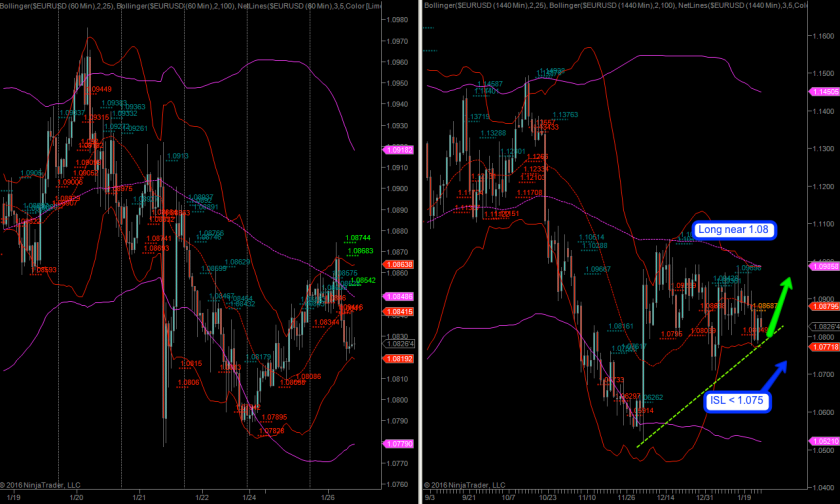The image size is (840, 504).
Task: Click the 1440 Min chart indicator title text
Action: click(615, 5)
